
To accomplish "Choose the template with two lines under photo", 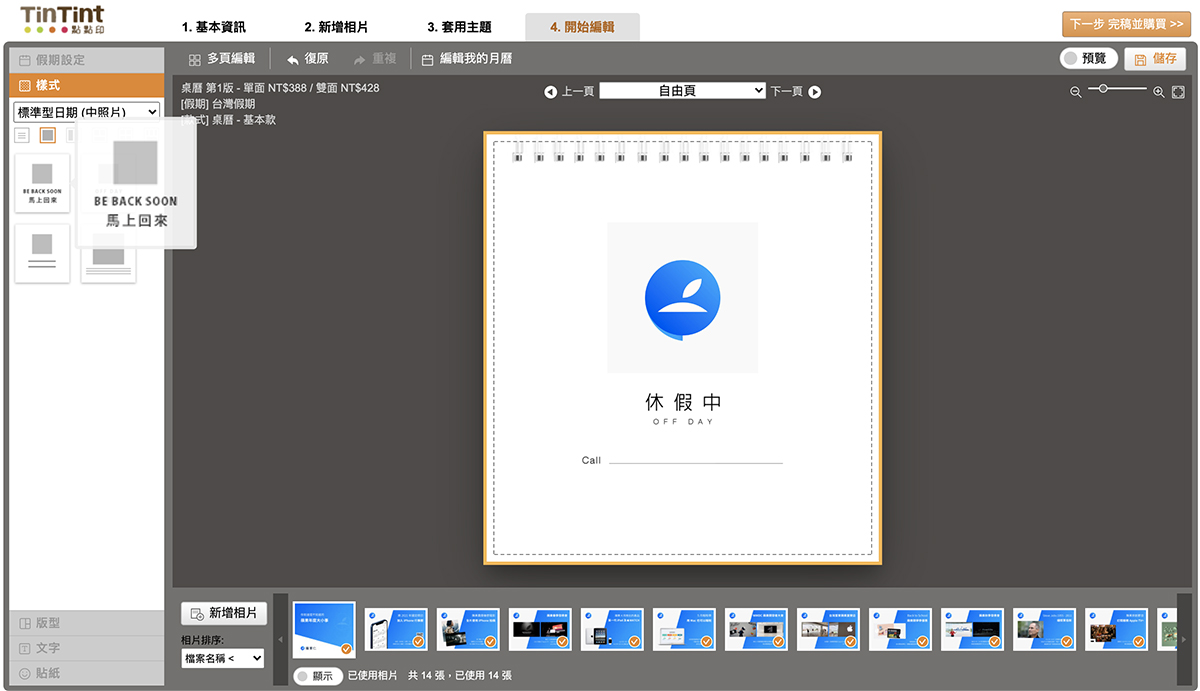I will [x=42, y=253].
